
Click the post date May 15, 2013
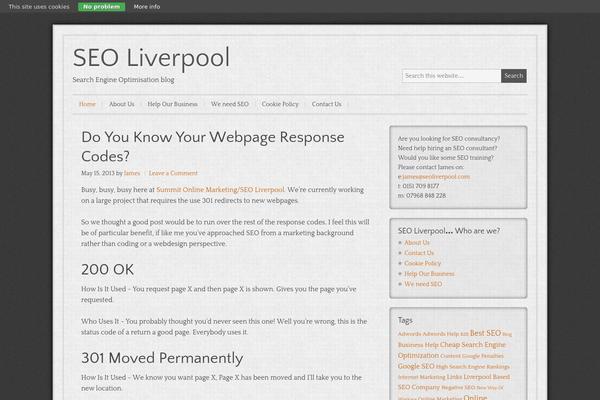98,173
